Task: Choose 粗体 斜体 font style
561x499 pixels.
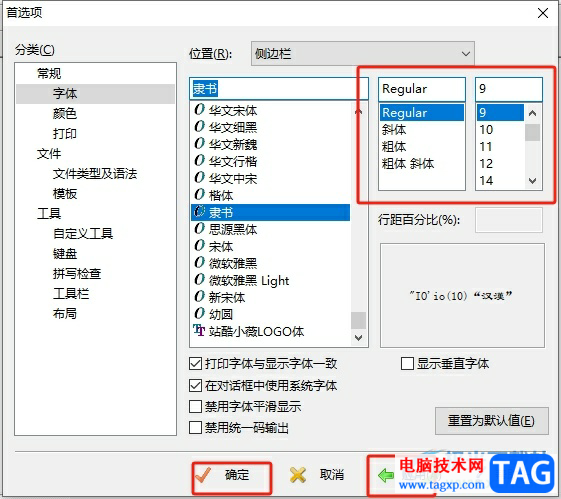Action: point(408,164)
